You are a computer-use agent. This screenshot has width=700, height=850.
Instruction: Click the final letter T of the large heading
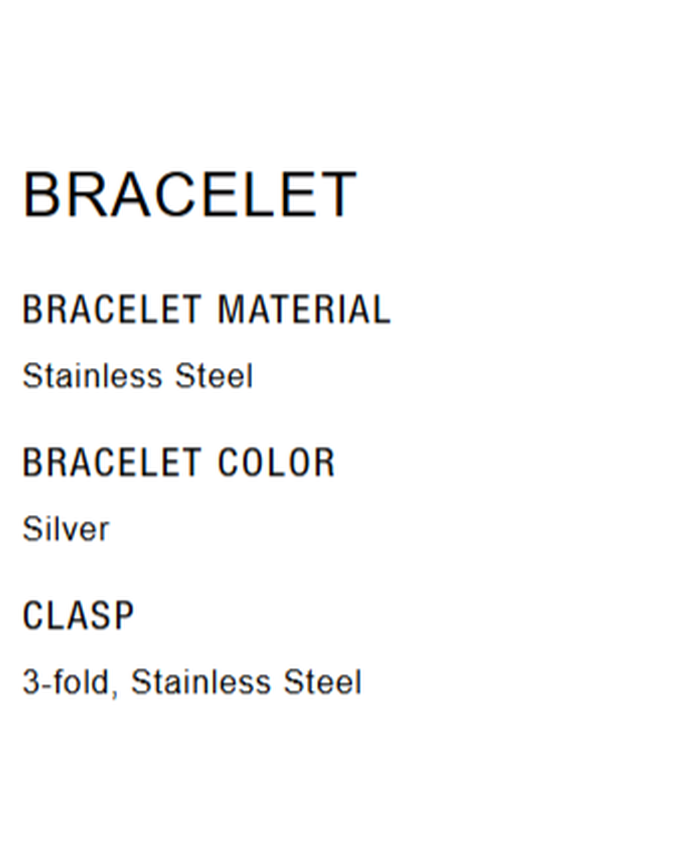click(x=338, y=194)
